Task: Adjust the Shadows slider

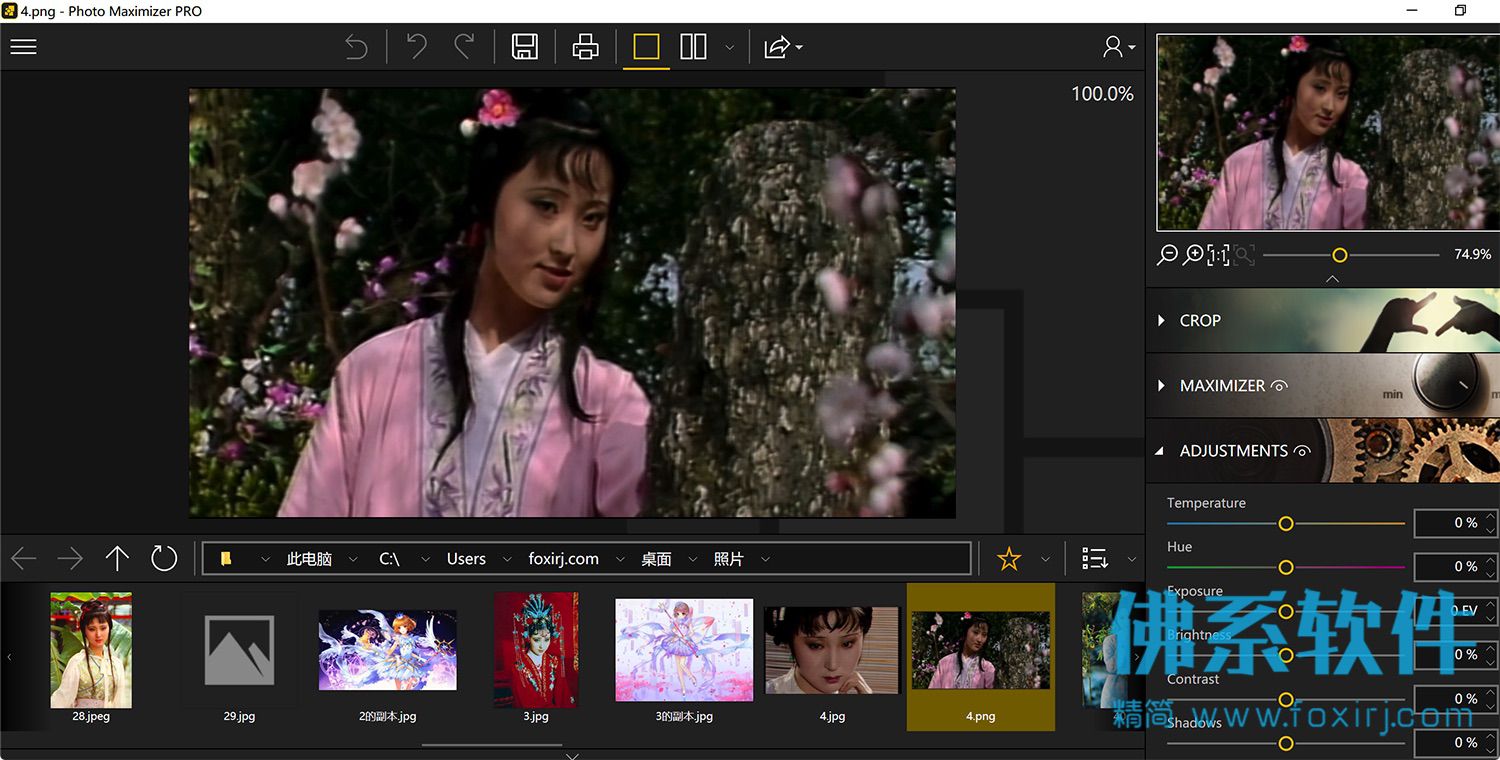Action: click(x=1286, y=743)
